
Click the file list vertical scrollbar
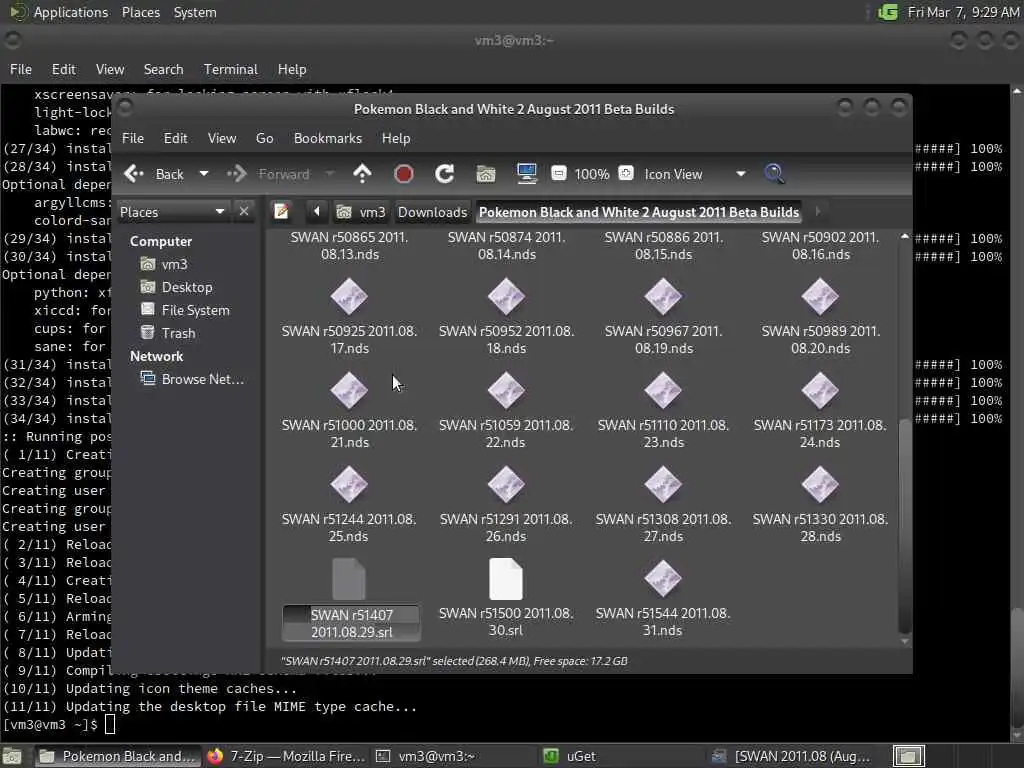pyautogui.click(x=904, y=526)
